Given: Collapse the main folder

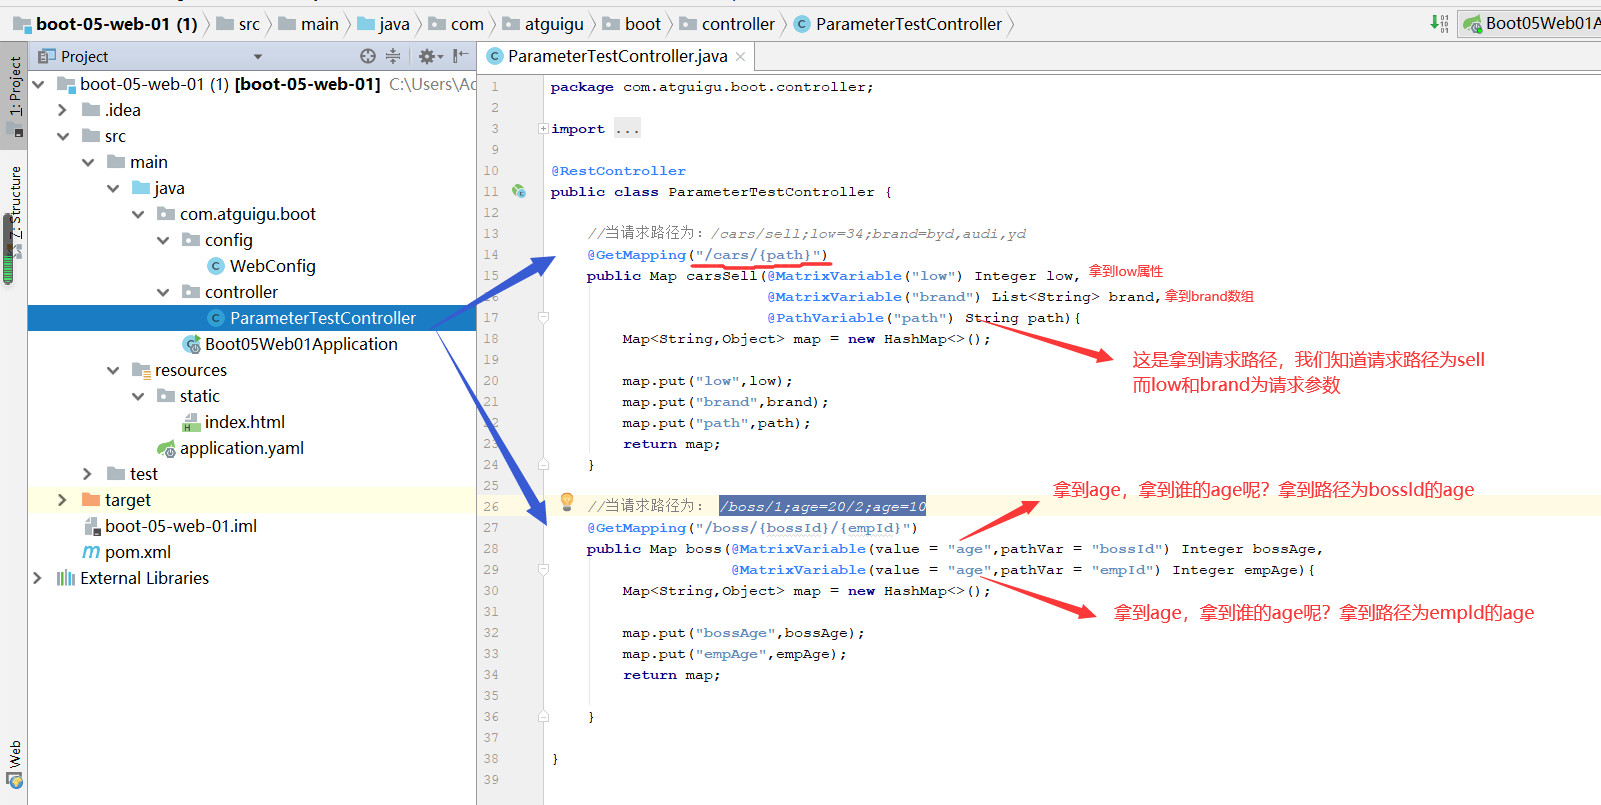Looking at the screenshot, I should (x=88, y=162).
